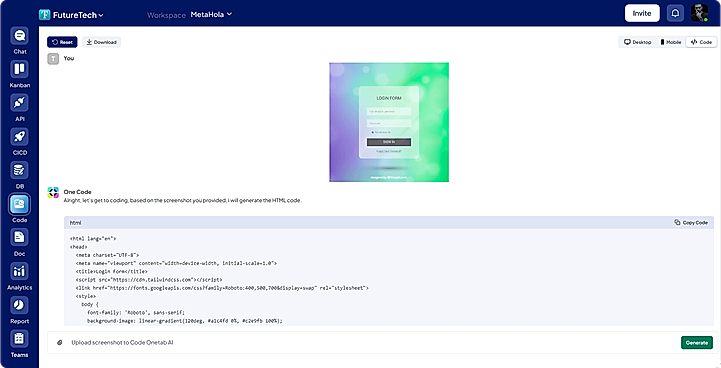The width and height of the screenshot is (721, 368).
Task: Select the Code sidebar icon
Action: coord(19,204)
